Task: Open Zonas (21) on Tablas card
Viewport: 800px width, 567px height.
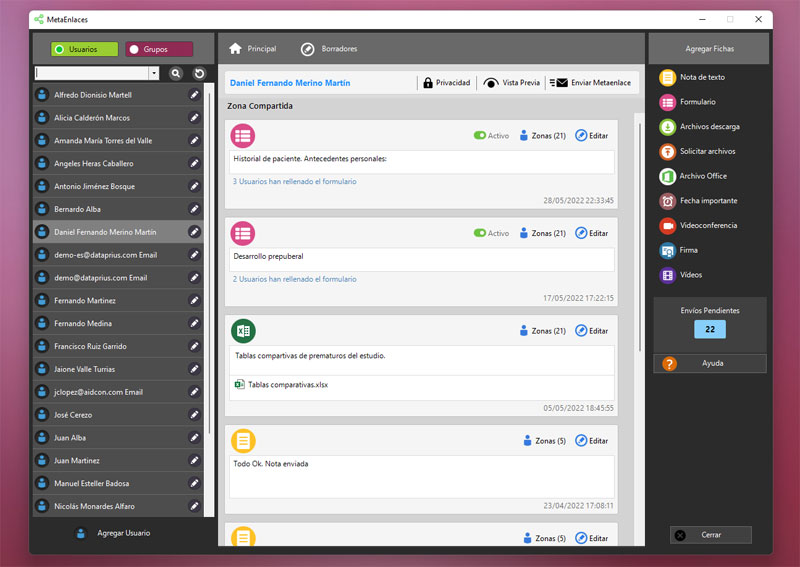Action: click(542, 331)
